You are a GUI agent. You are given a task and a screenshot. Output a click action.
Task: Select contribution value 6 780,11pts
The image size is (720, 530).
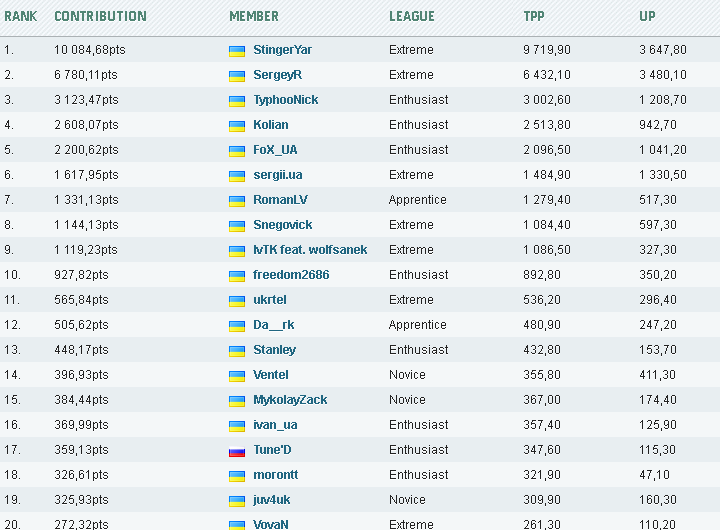pos(86,75)
